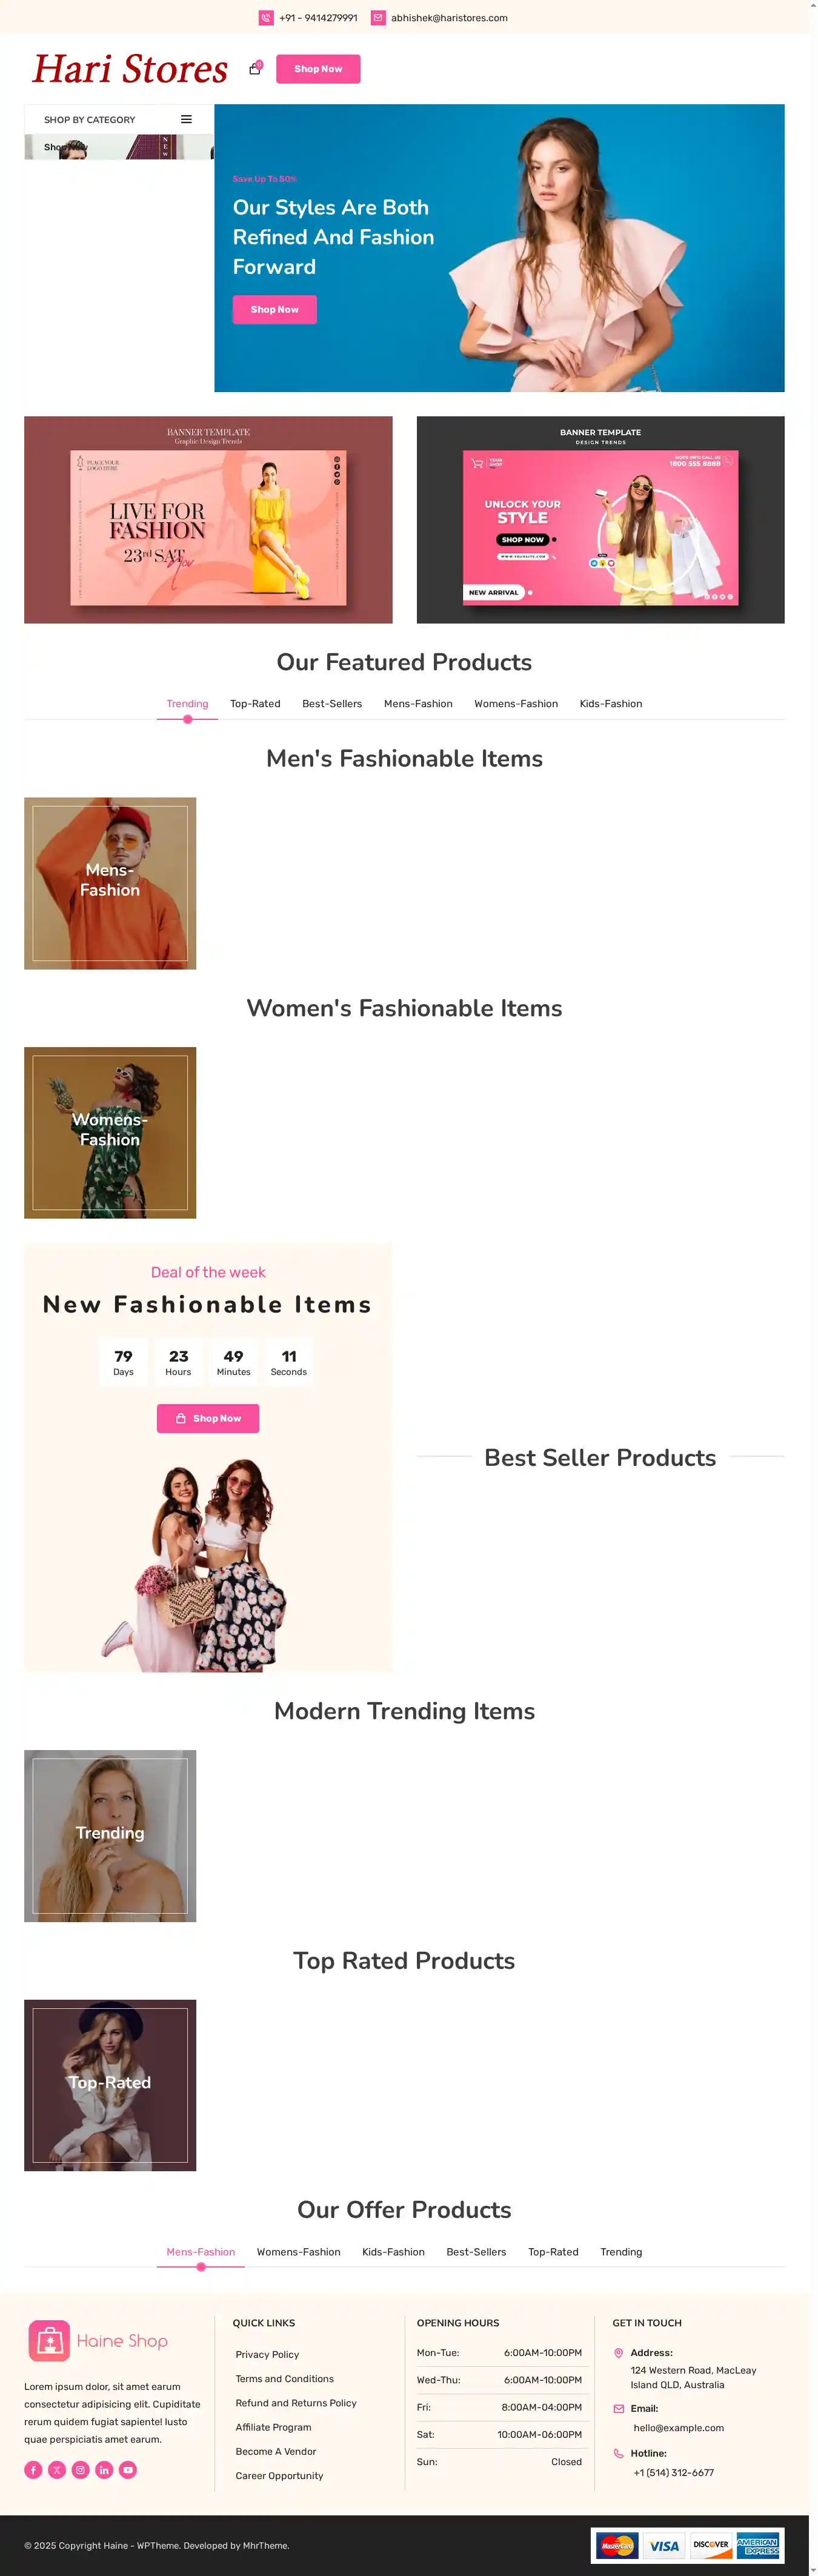
Task: Open the Privacy Policy link
Action: [267, 2354]
